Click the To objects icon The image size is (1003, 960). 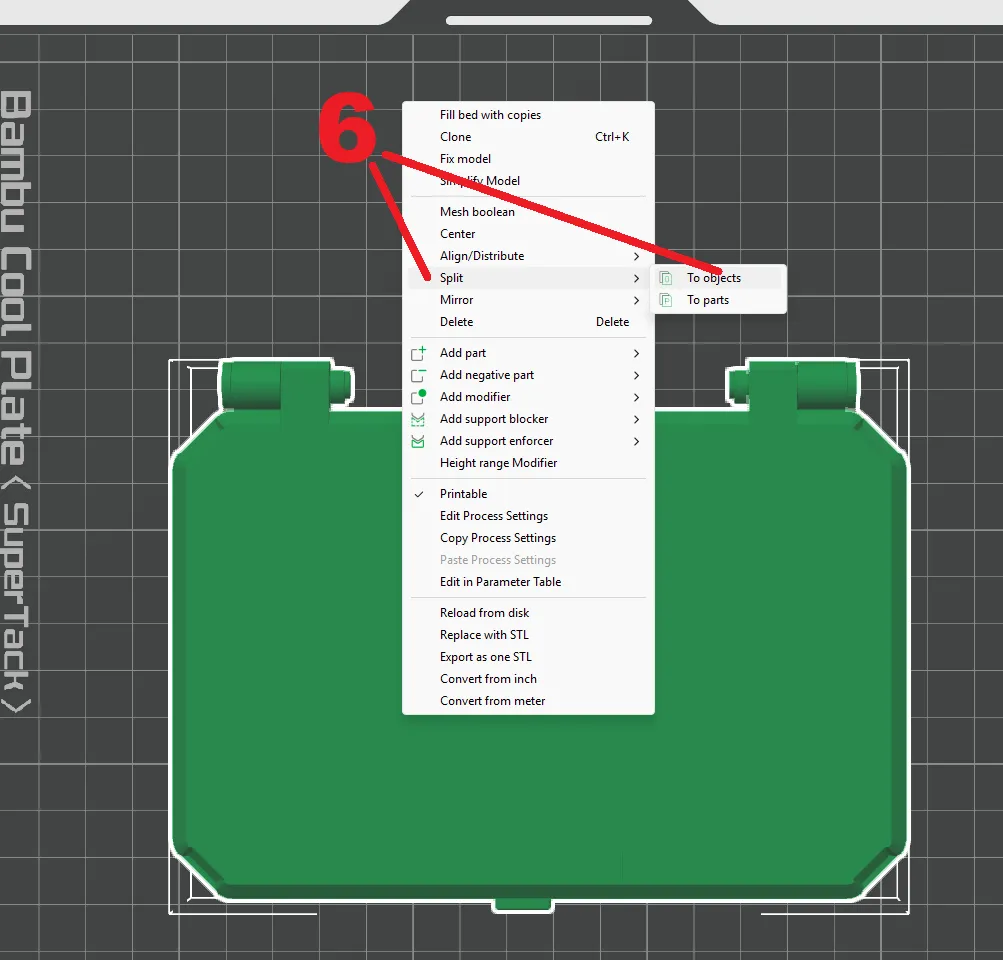666,278
